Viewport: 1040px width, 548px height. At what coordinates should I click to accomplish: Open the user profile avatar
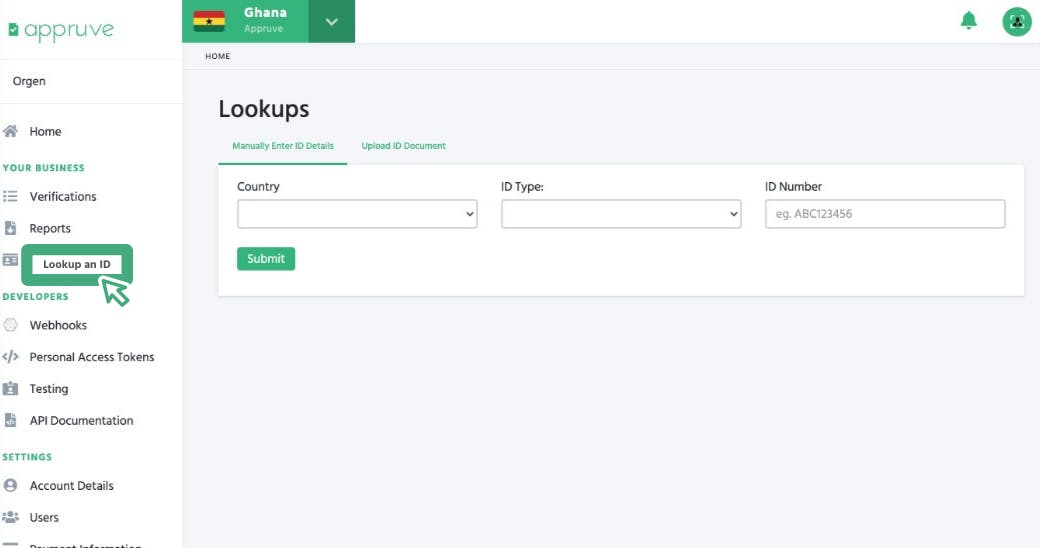pyautogui.click(x=1016, y=22)
